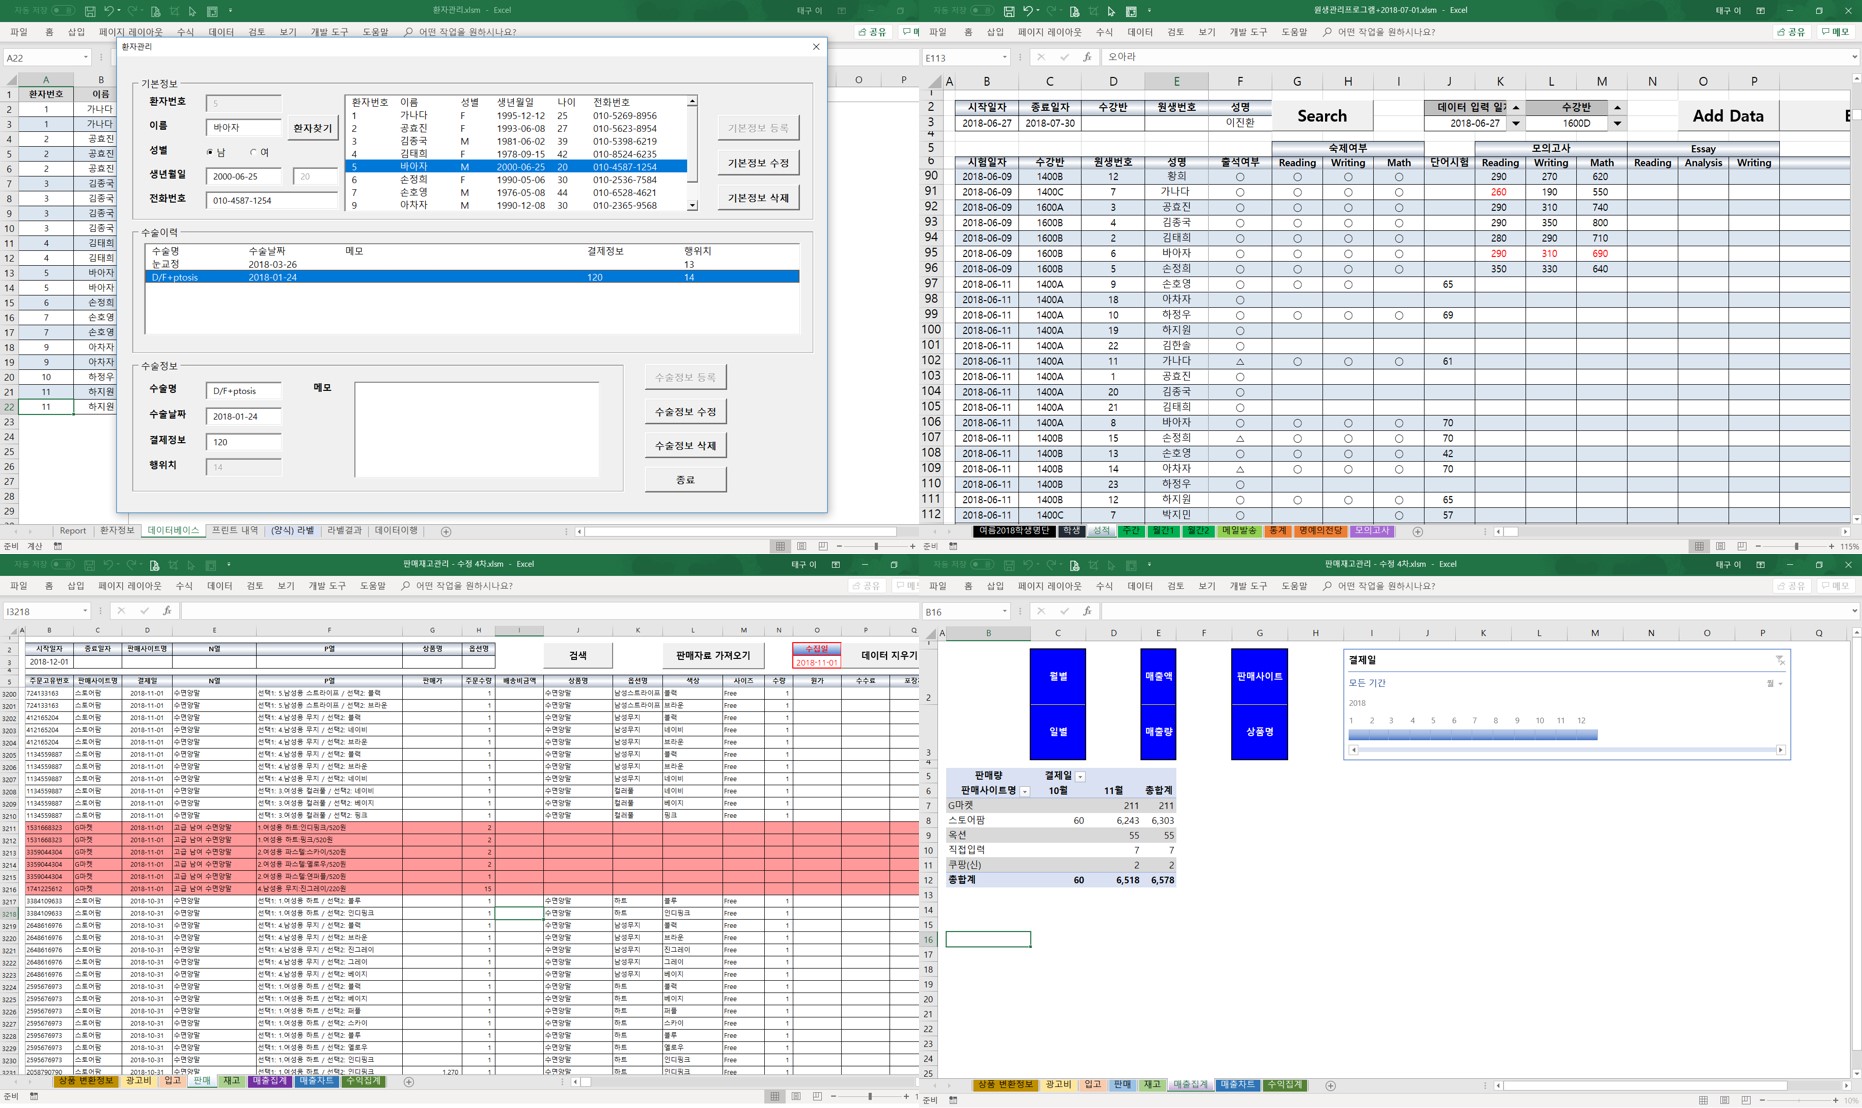This screenshot has height=1108, width=1862.
Task: Adjust zoom slider in 환자관리 status bar
Action: click(876, 547)
